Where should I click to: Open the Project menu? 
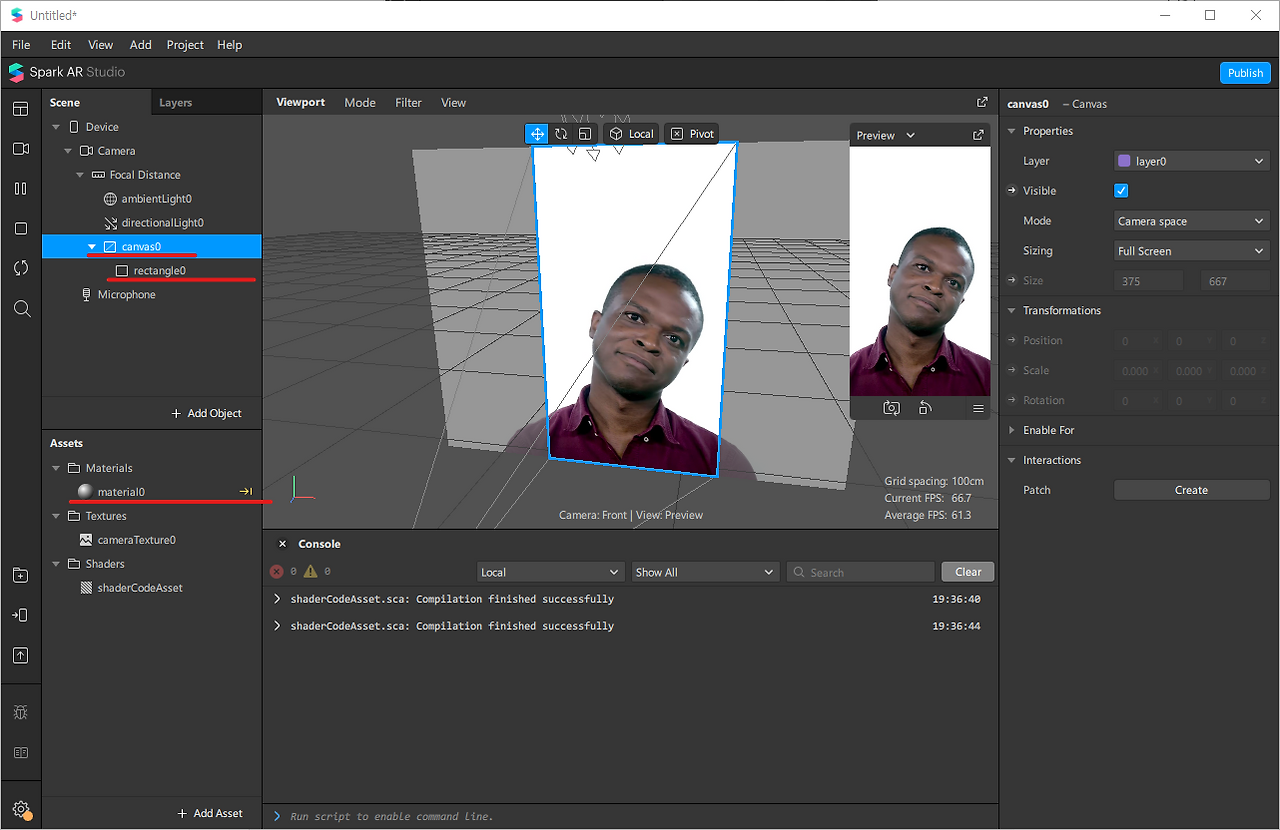click(185, 45)
